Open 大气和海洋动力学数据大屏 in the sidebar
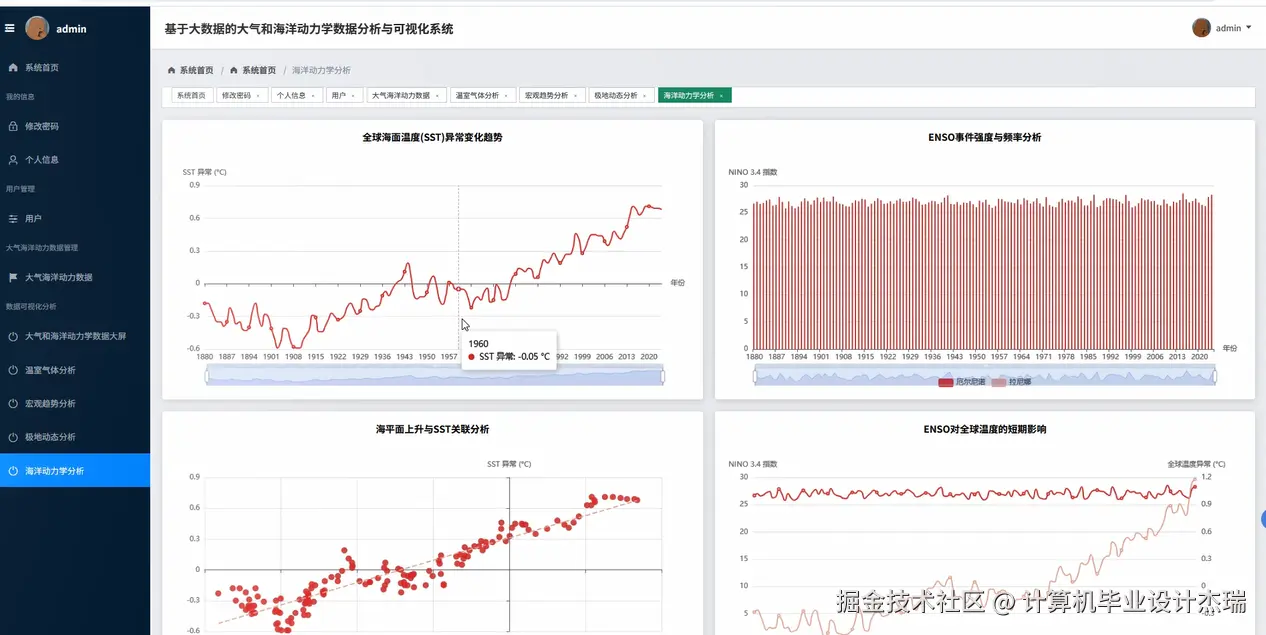Viewport: 1266px width, 635px height. coord(75,336)
